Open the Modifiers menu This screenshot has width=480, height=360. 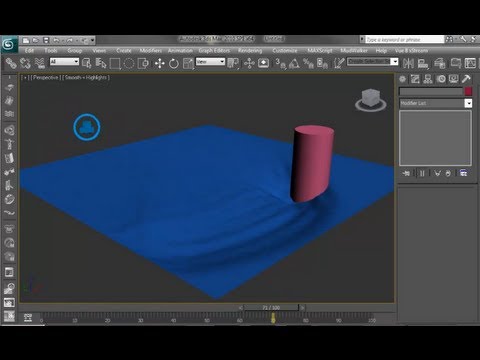click(x=151, y=51)
